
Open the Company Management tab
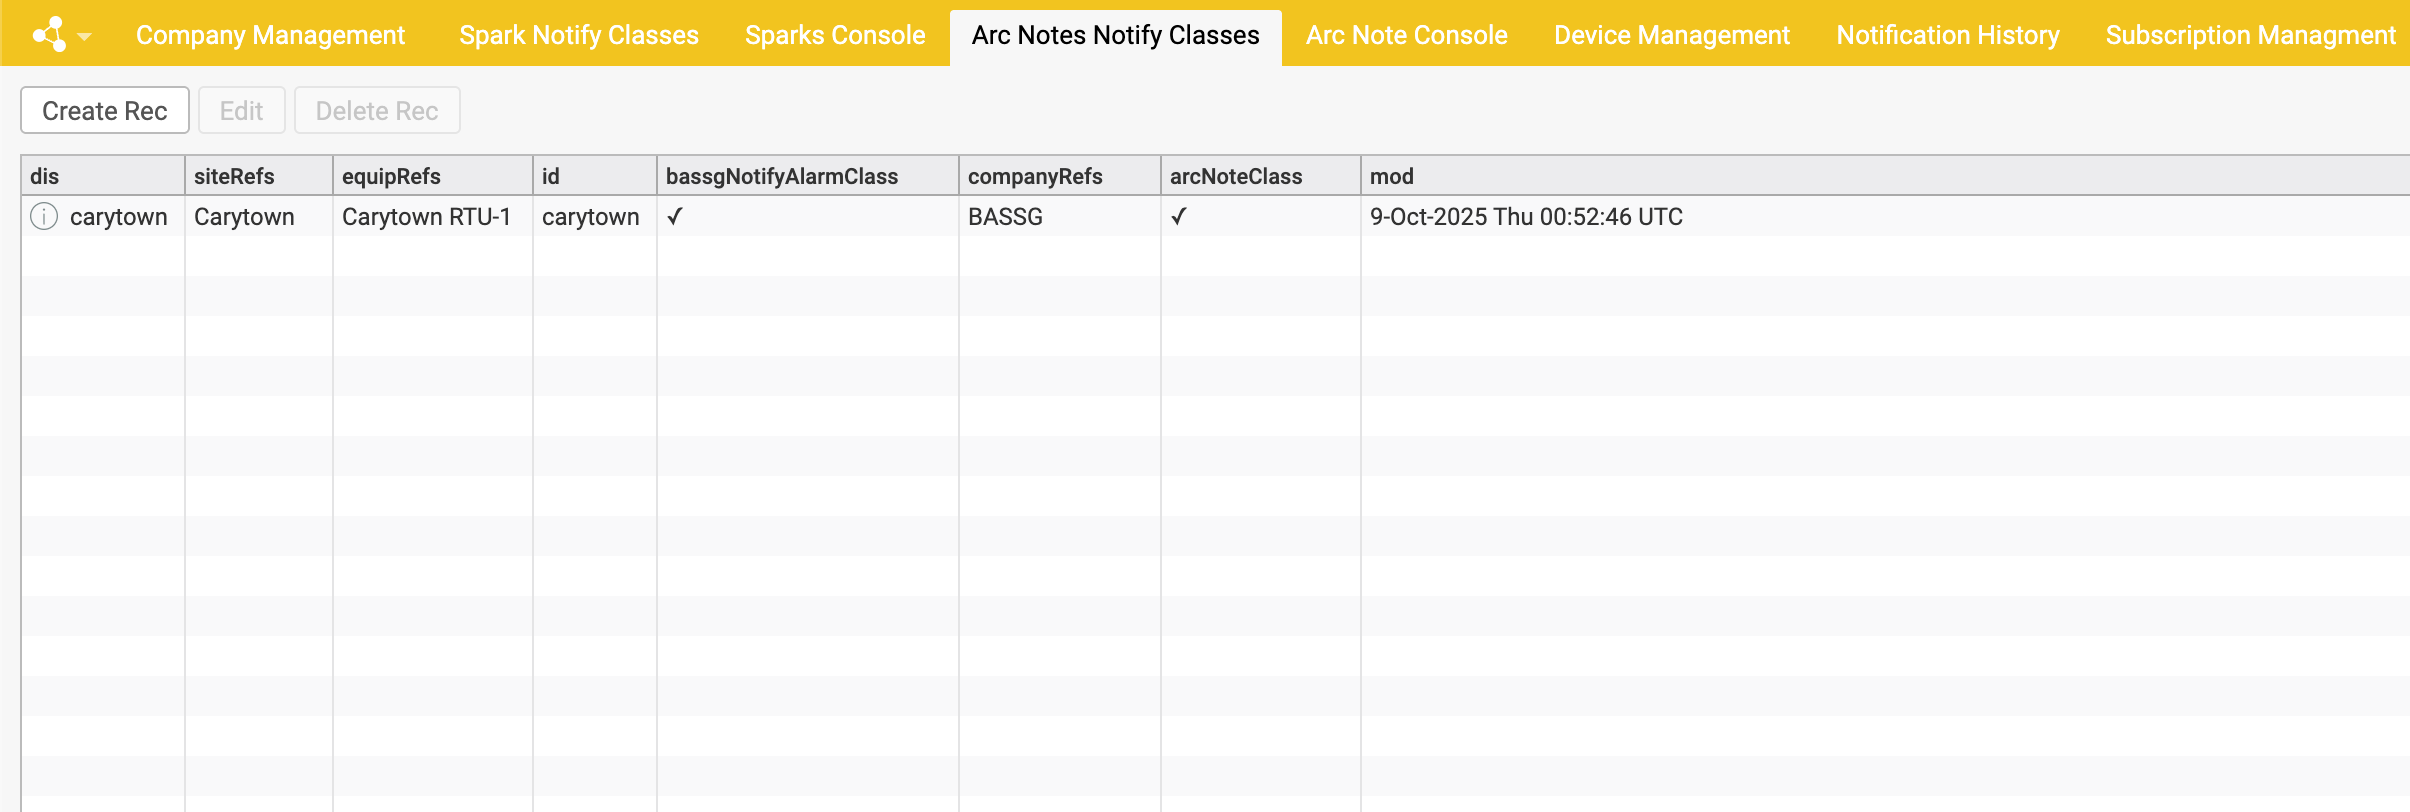point(270,35)
